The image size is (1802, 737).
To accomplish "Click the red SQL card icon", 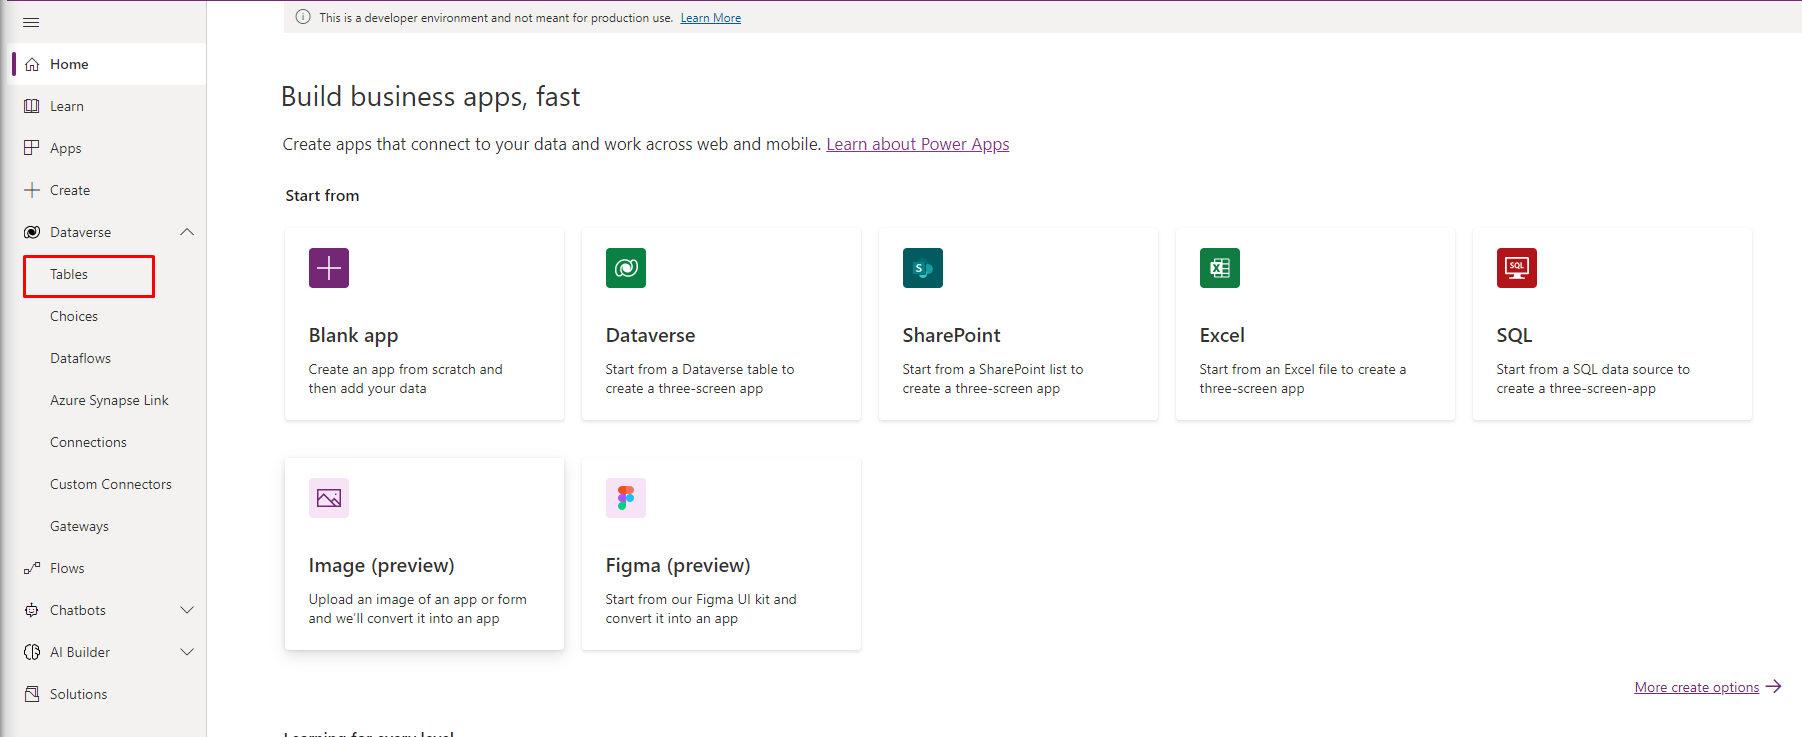I will click(x=1517, y=268).
